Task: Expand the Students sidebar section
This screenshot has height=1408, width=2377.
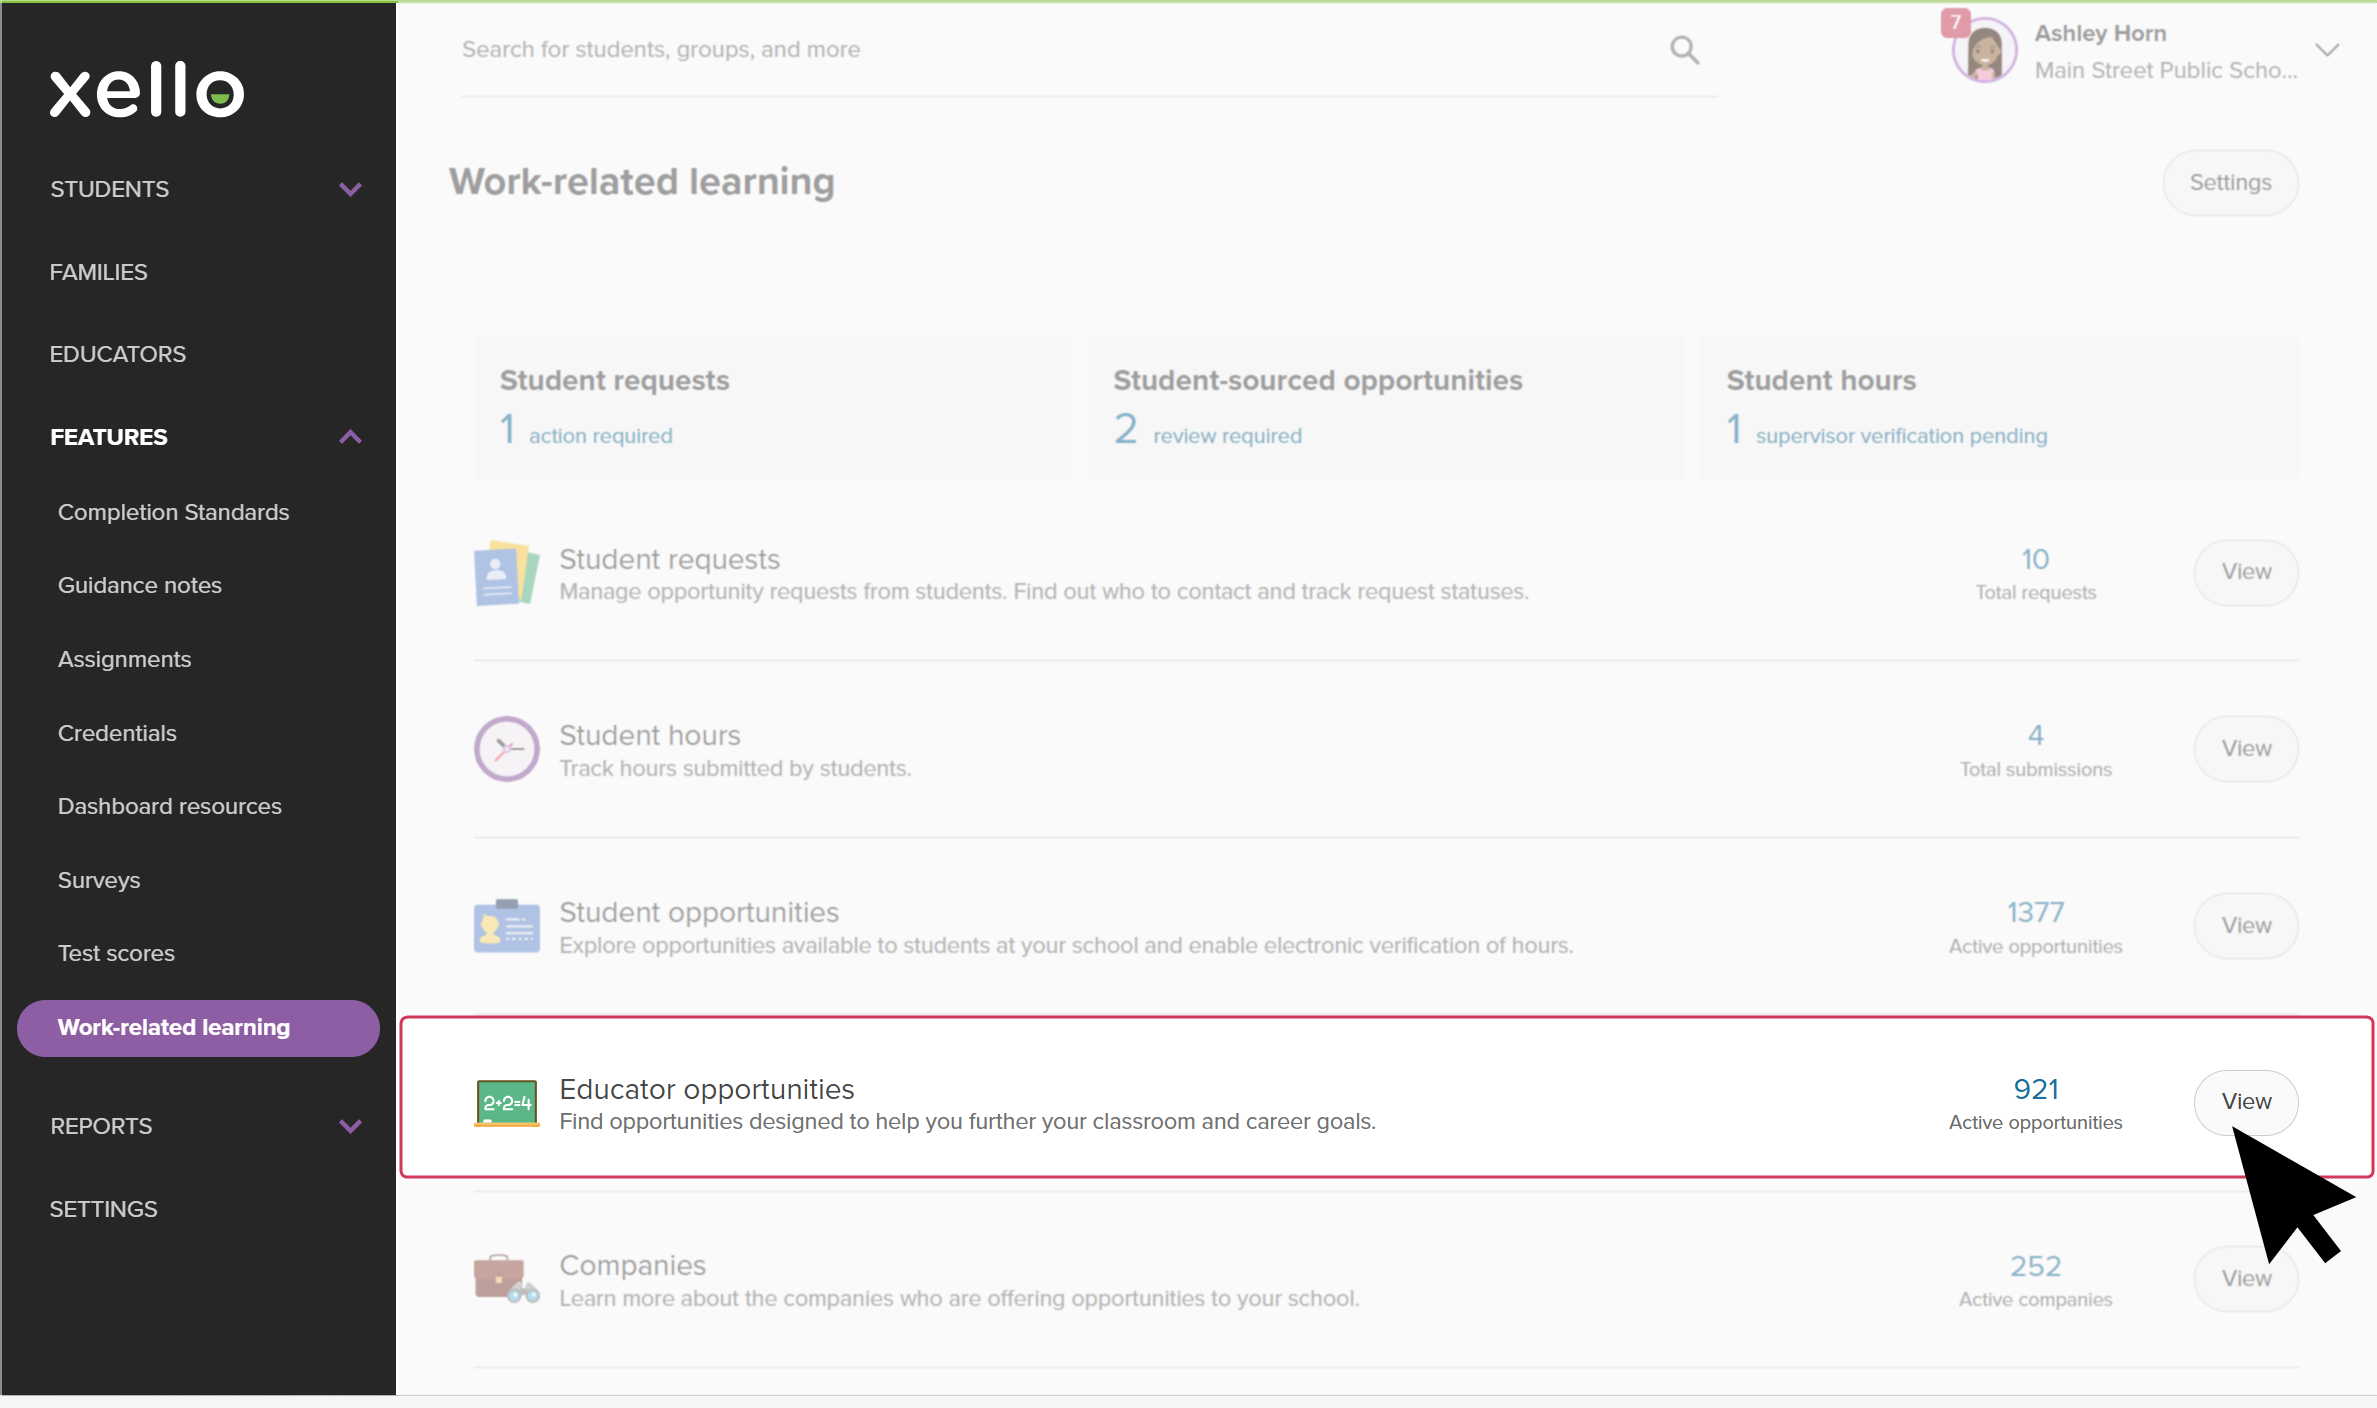Action: (350, 189)
